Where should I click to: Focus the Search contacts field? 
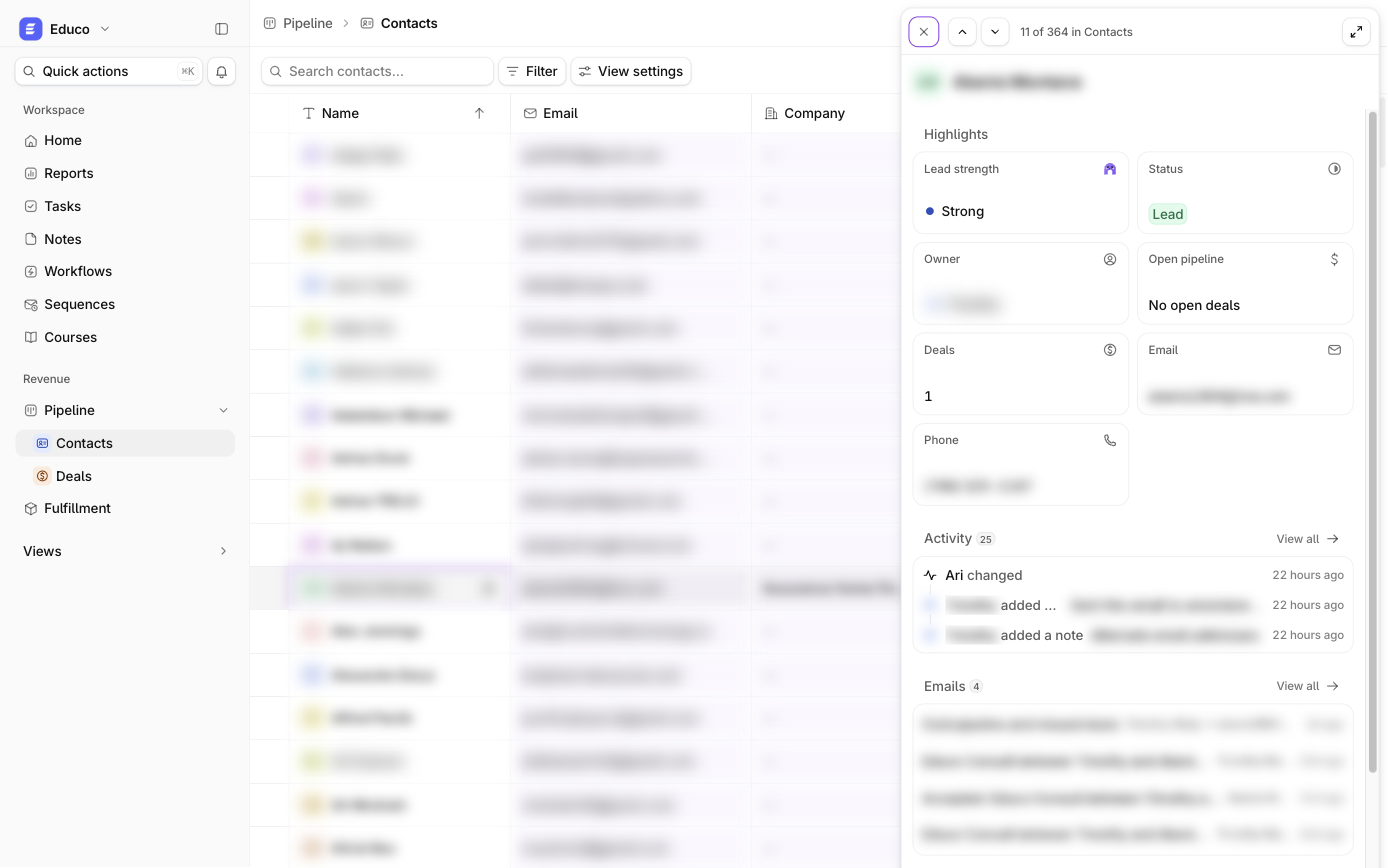tap(377, 71)
